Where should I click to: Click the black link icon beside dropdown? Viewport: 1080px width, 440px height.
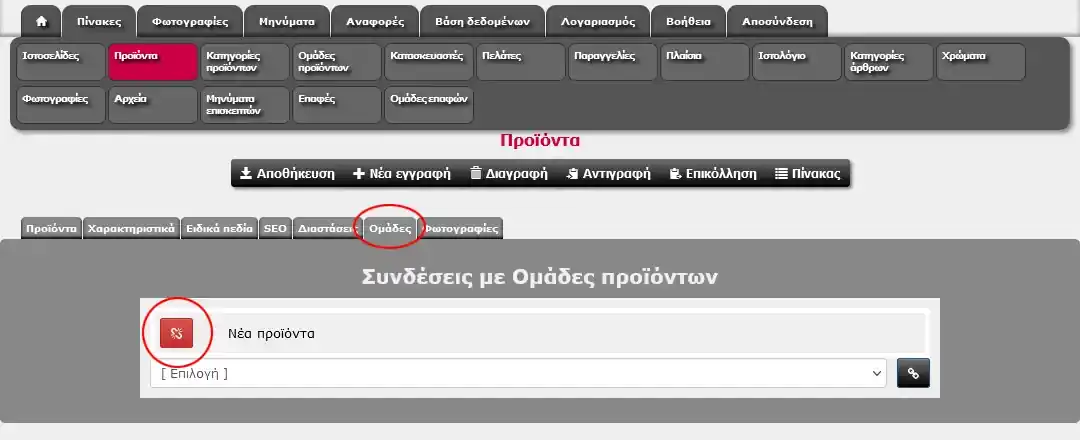click(x=912, y=373)
